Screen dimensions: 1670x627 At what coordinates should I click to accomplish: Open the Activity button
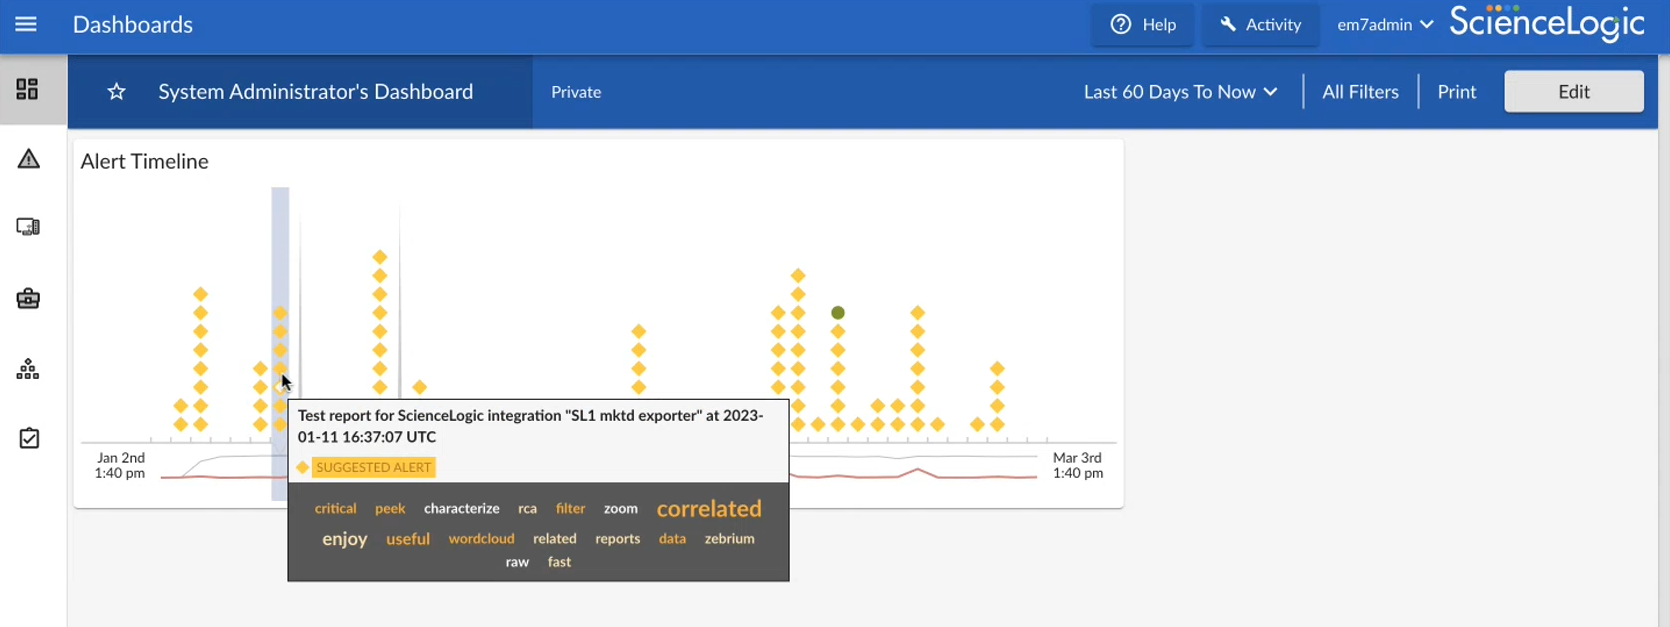pyautogui.click(x=1260, y=25)
